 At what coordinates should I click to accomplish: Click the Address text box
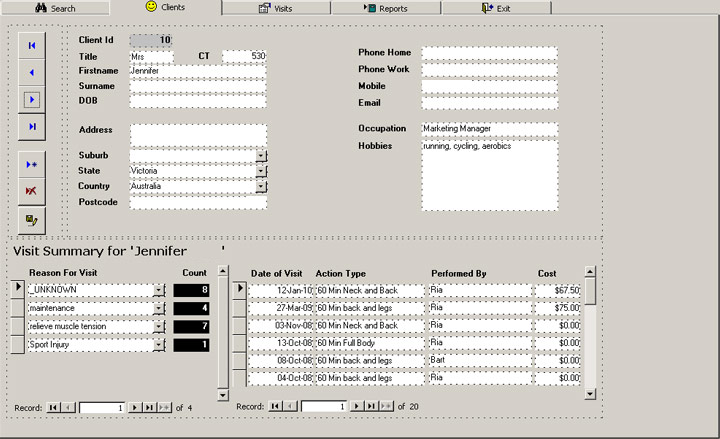[198, 136]
